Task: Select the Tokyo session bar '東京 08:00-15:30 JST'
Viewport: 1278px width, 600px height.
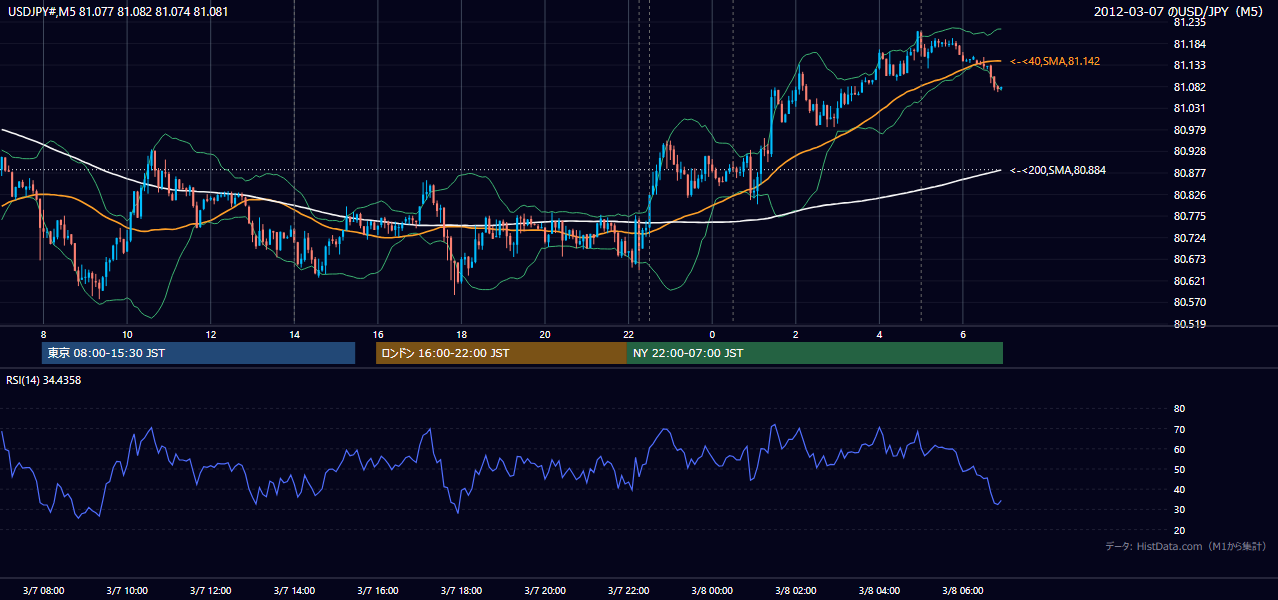Action: [x=198, y=353]
